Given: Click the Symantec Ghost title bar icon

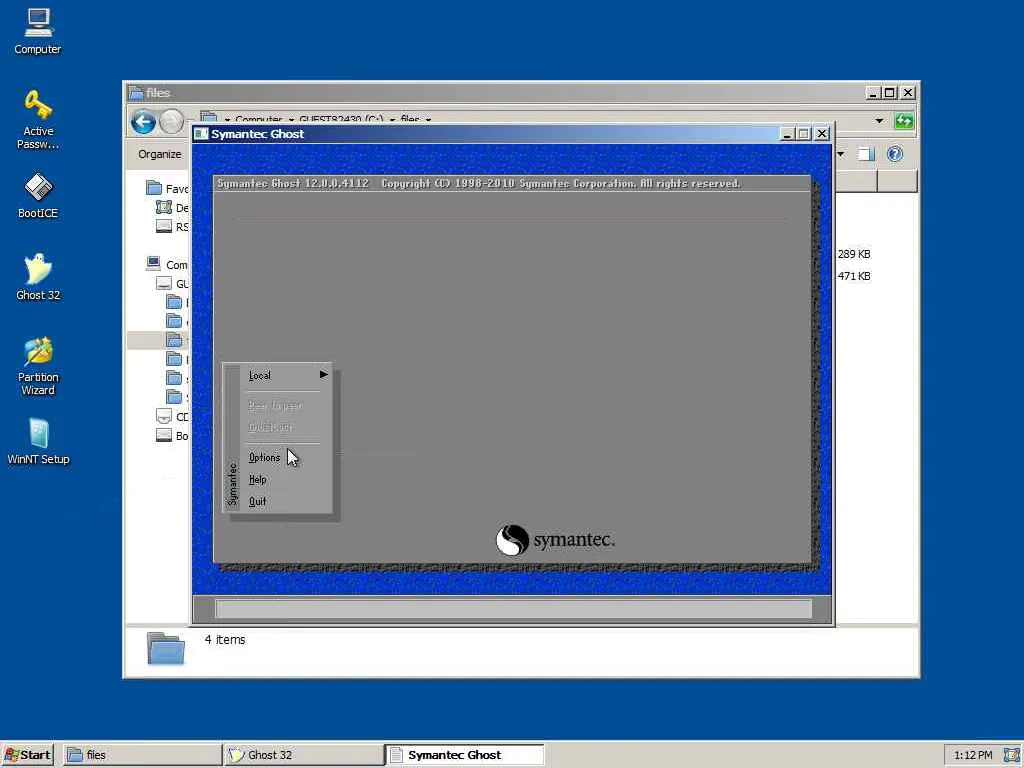Looking at the screenshot, I should pyautogui.click(x=201, y=134).
